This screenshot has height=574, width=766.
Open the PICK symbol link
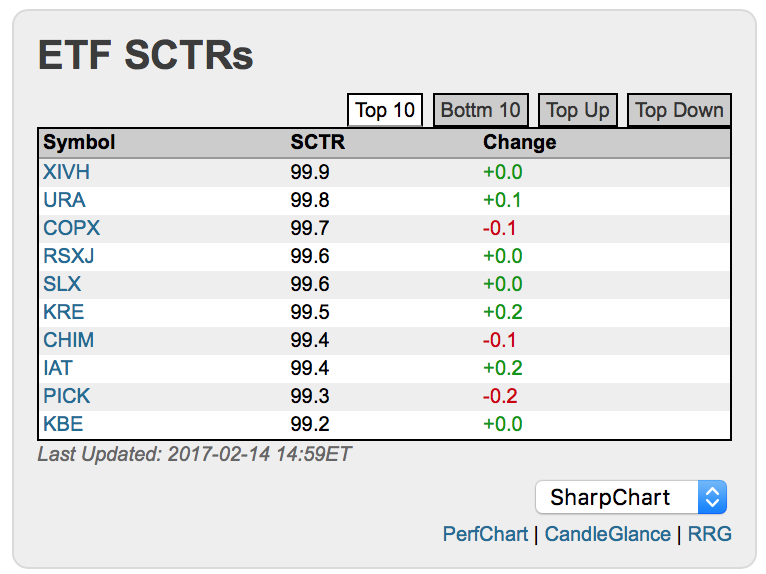pyautogui.click(x=66, y=396)
